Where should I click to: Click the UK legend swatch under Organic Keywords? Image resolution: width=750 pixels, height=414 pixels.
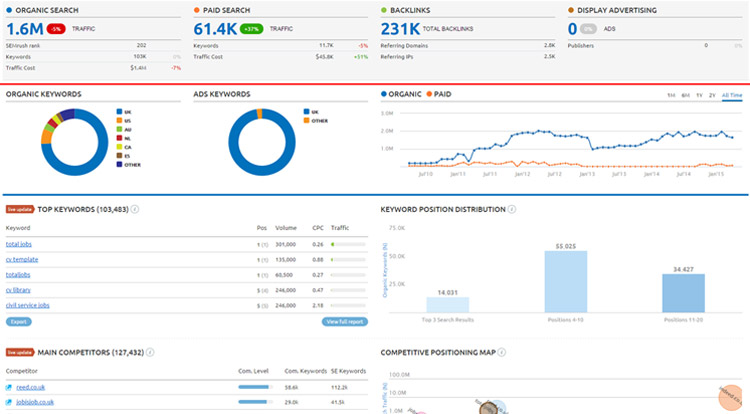(x=120, y=112)
